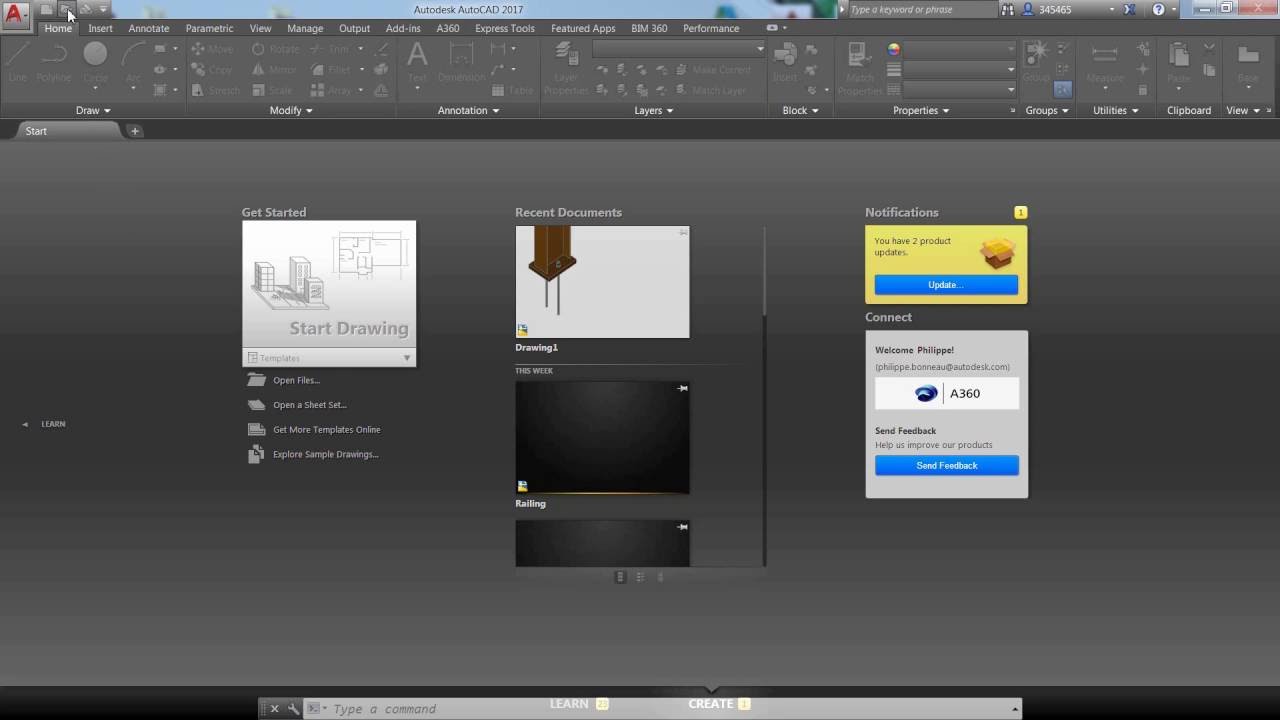Viewport: 1280px width, 720px height.
Task: Click Open a Sheet Set... link
Action: 309,405
